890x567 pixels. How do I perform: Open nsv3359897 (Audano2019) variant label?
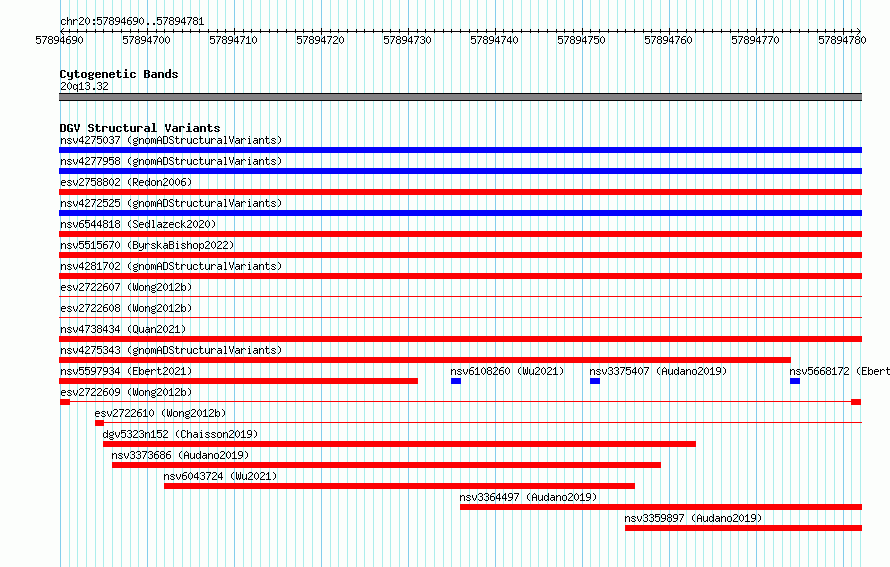693,518
